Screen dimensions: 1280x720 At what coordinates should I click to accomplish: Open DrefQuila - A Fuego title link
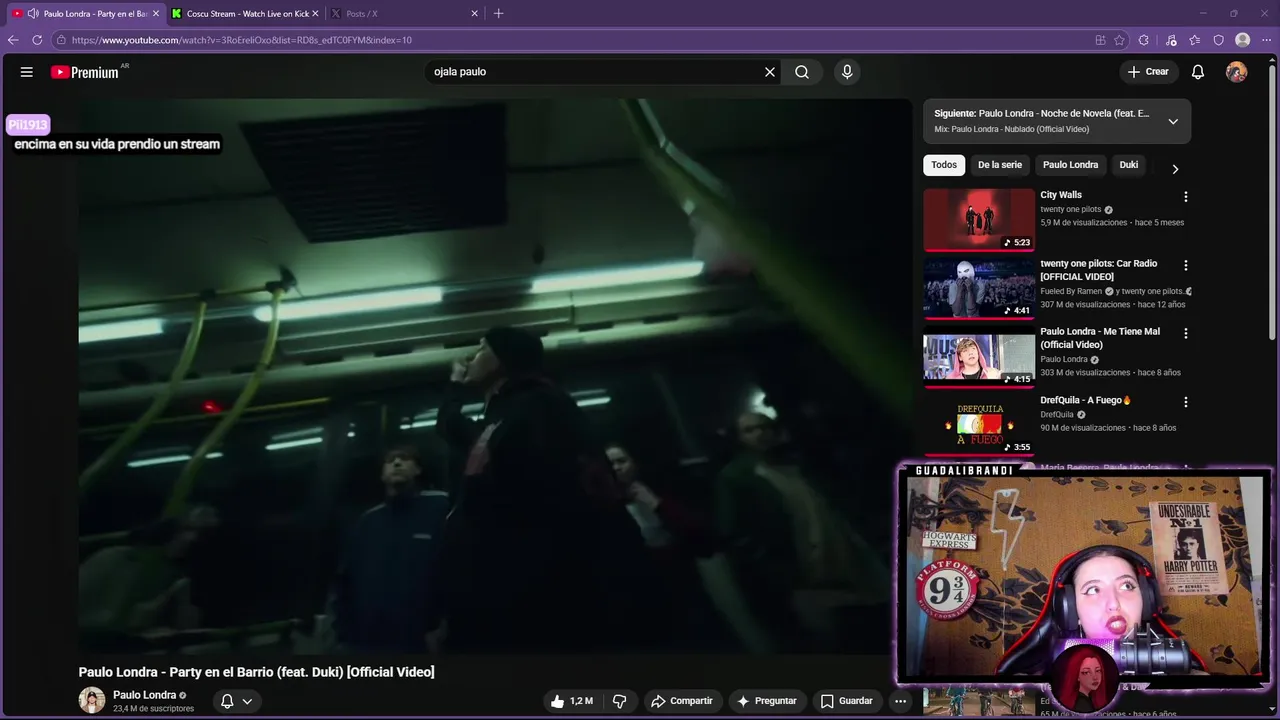pos(1086,400)
